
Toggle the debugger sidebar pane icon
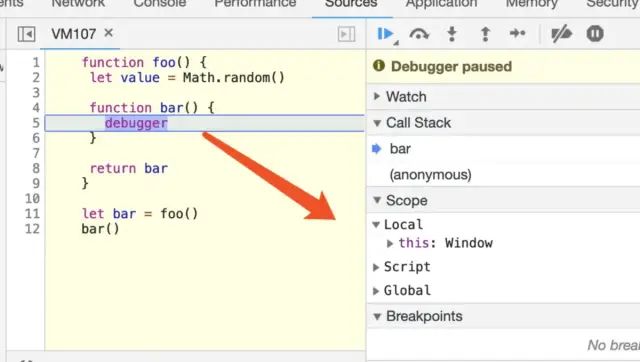point(346,34)
